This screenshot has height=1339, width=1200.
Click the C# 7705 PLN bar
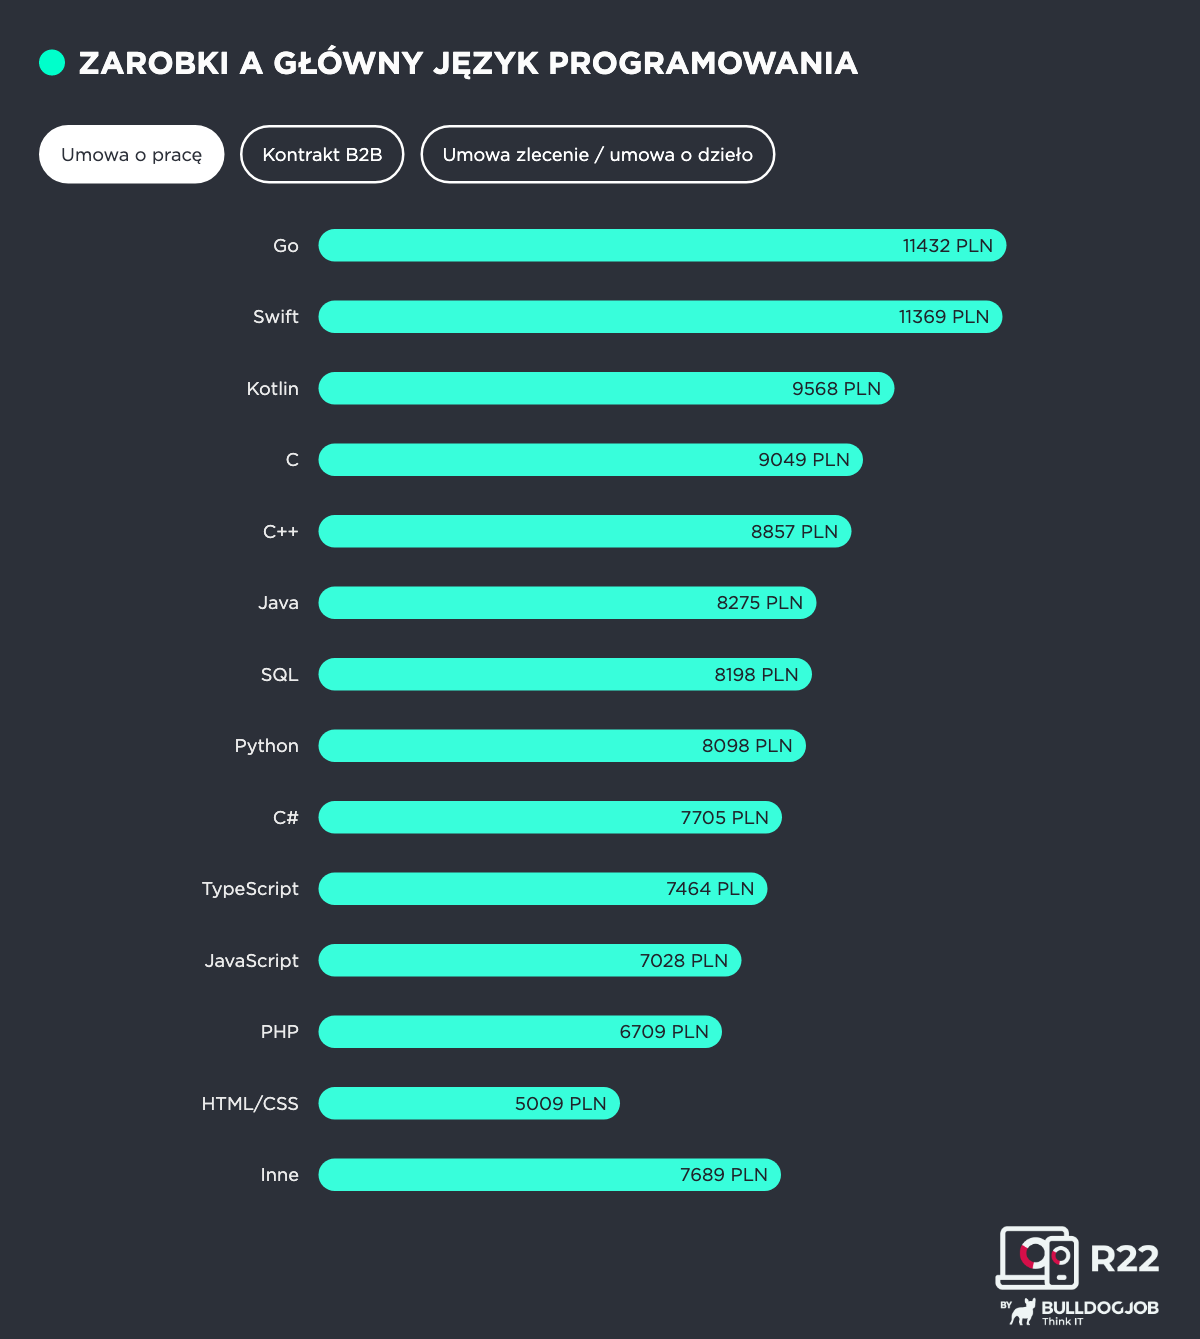(x=549, y=817)
